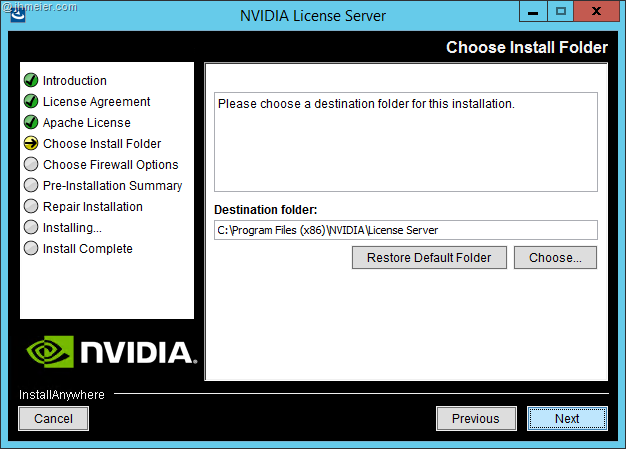Click the gray circle next to Installing...
Image resolution: width=626 pixels, height=449 pixels.
[31, 228]
